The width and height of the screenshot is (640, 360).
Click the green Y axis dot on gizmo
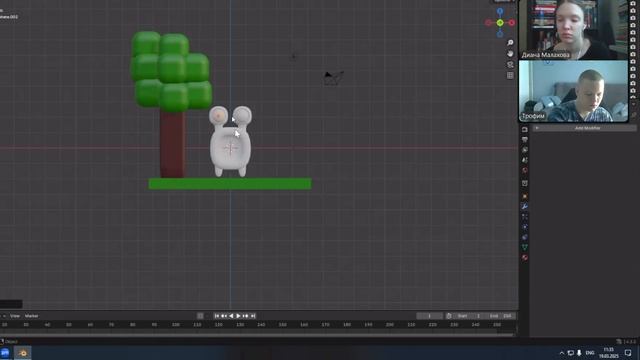coord(500,23)
